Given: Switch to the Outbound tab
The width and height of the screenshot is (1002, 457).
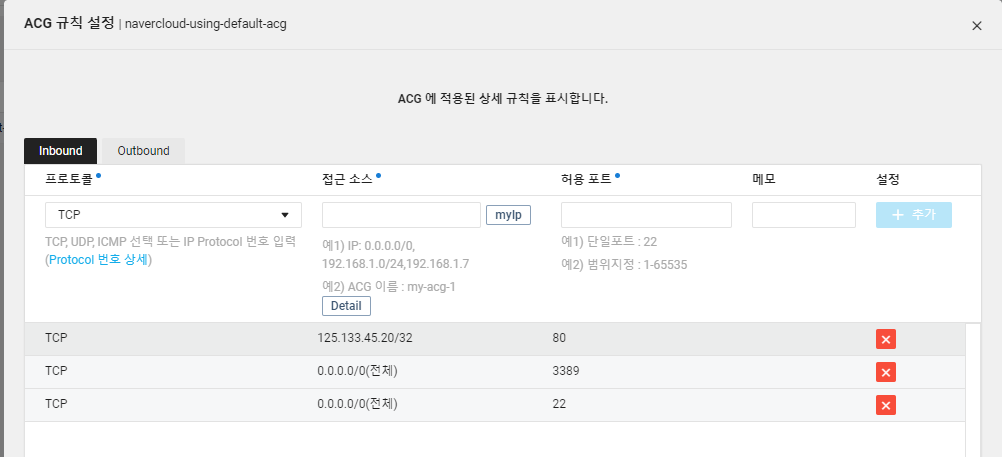Looking at the screenshot, I should click(143, 151).
